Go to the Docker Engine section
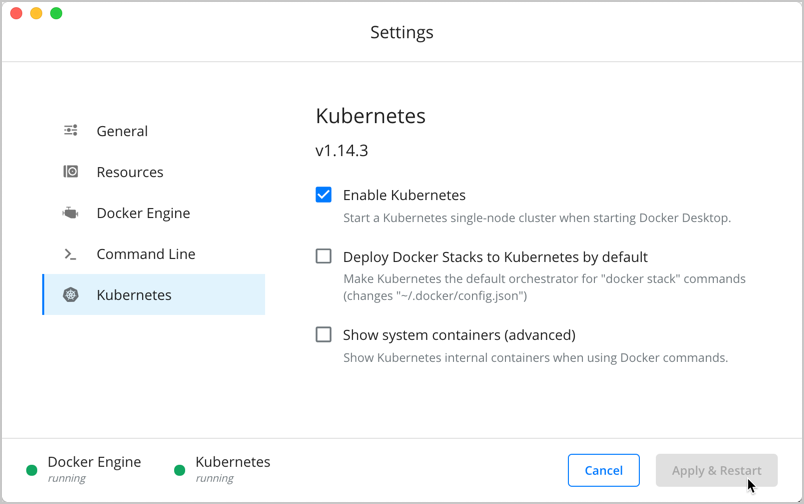 [x=143, y=213]
